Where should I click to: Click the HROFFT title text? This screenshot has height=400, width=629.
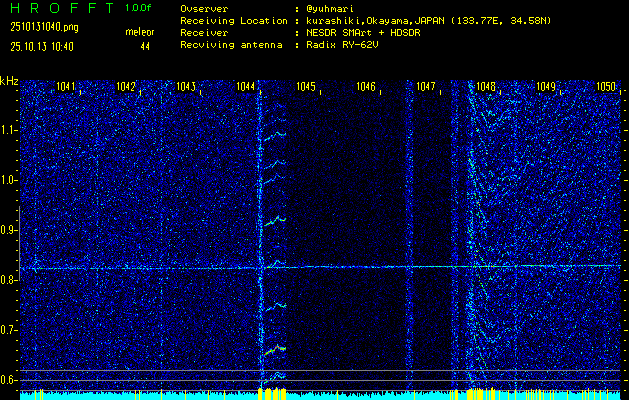pyautogui.click(x=63, y=8)
